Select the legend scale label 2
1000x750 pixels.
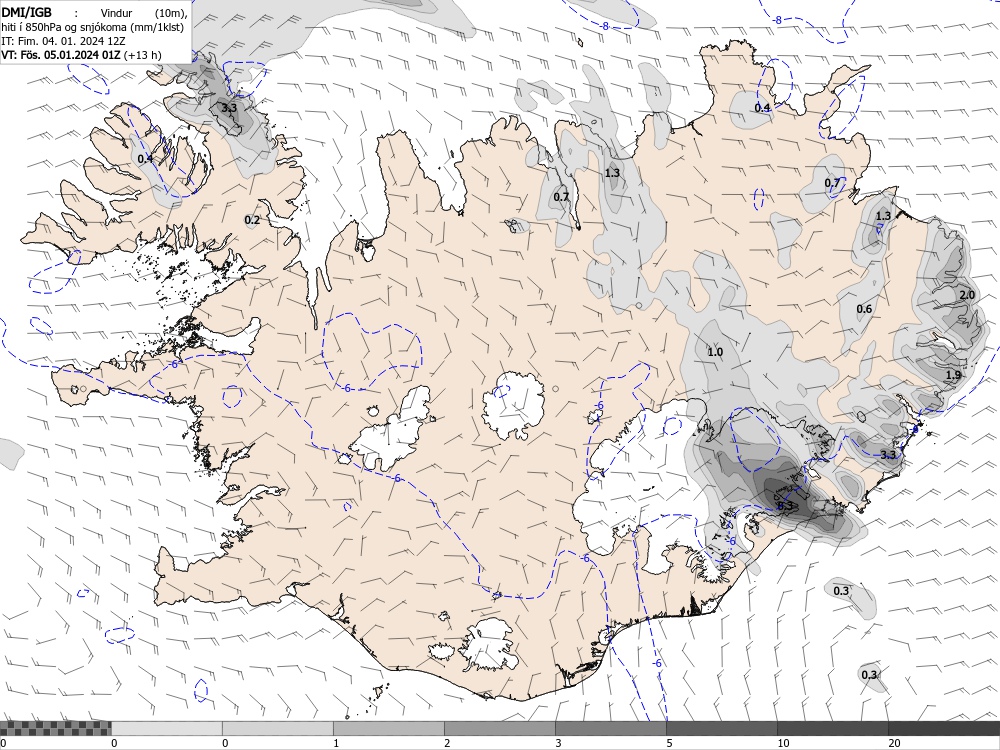coord(447,743)
